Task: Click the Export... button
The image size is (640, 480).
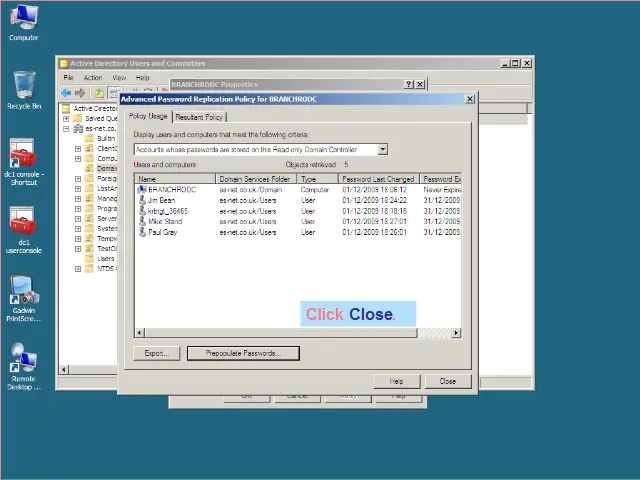Action: click(x=157, y=353)
